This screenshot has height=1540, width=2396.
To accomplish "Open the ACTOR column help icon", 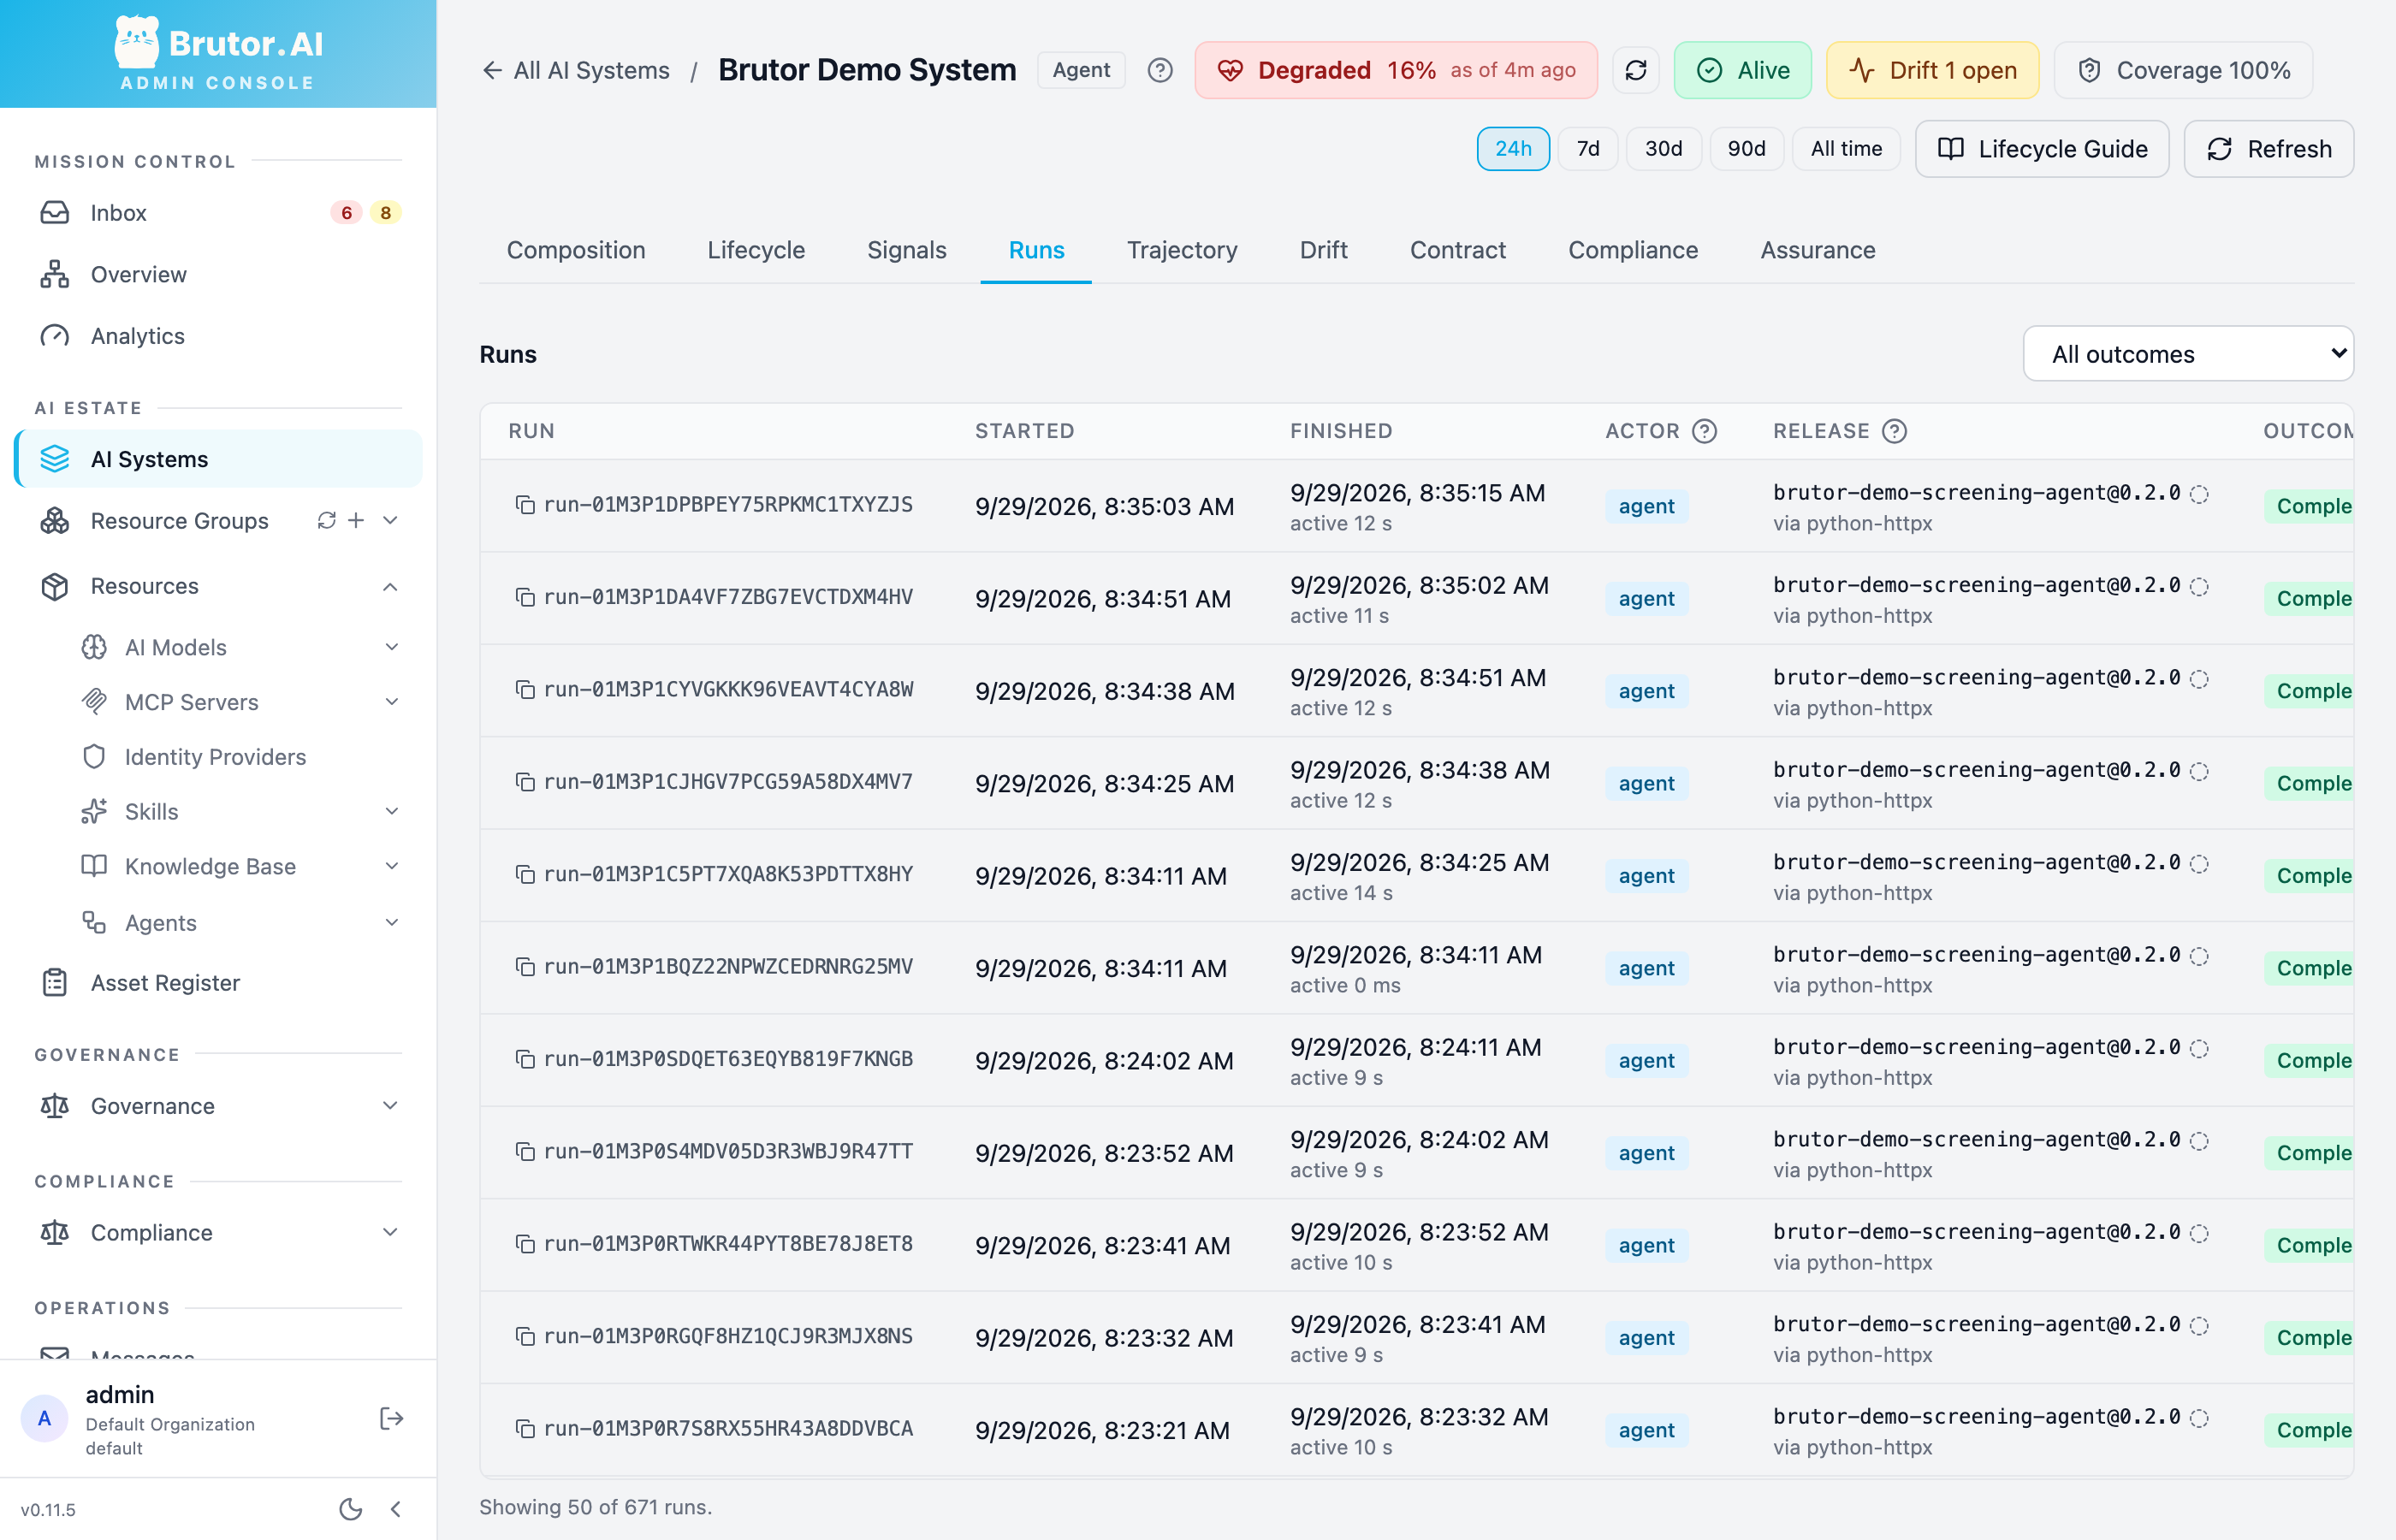I will (1704, 431).
